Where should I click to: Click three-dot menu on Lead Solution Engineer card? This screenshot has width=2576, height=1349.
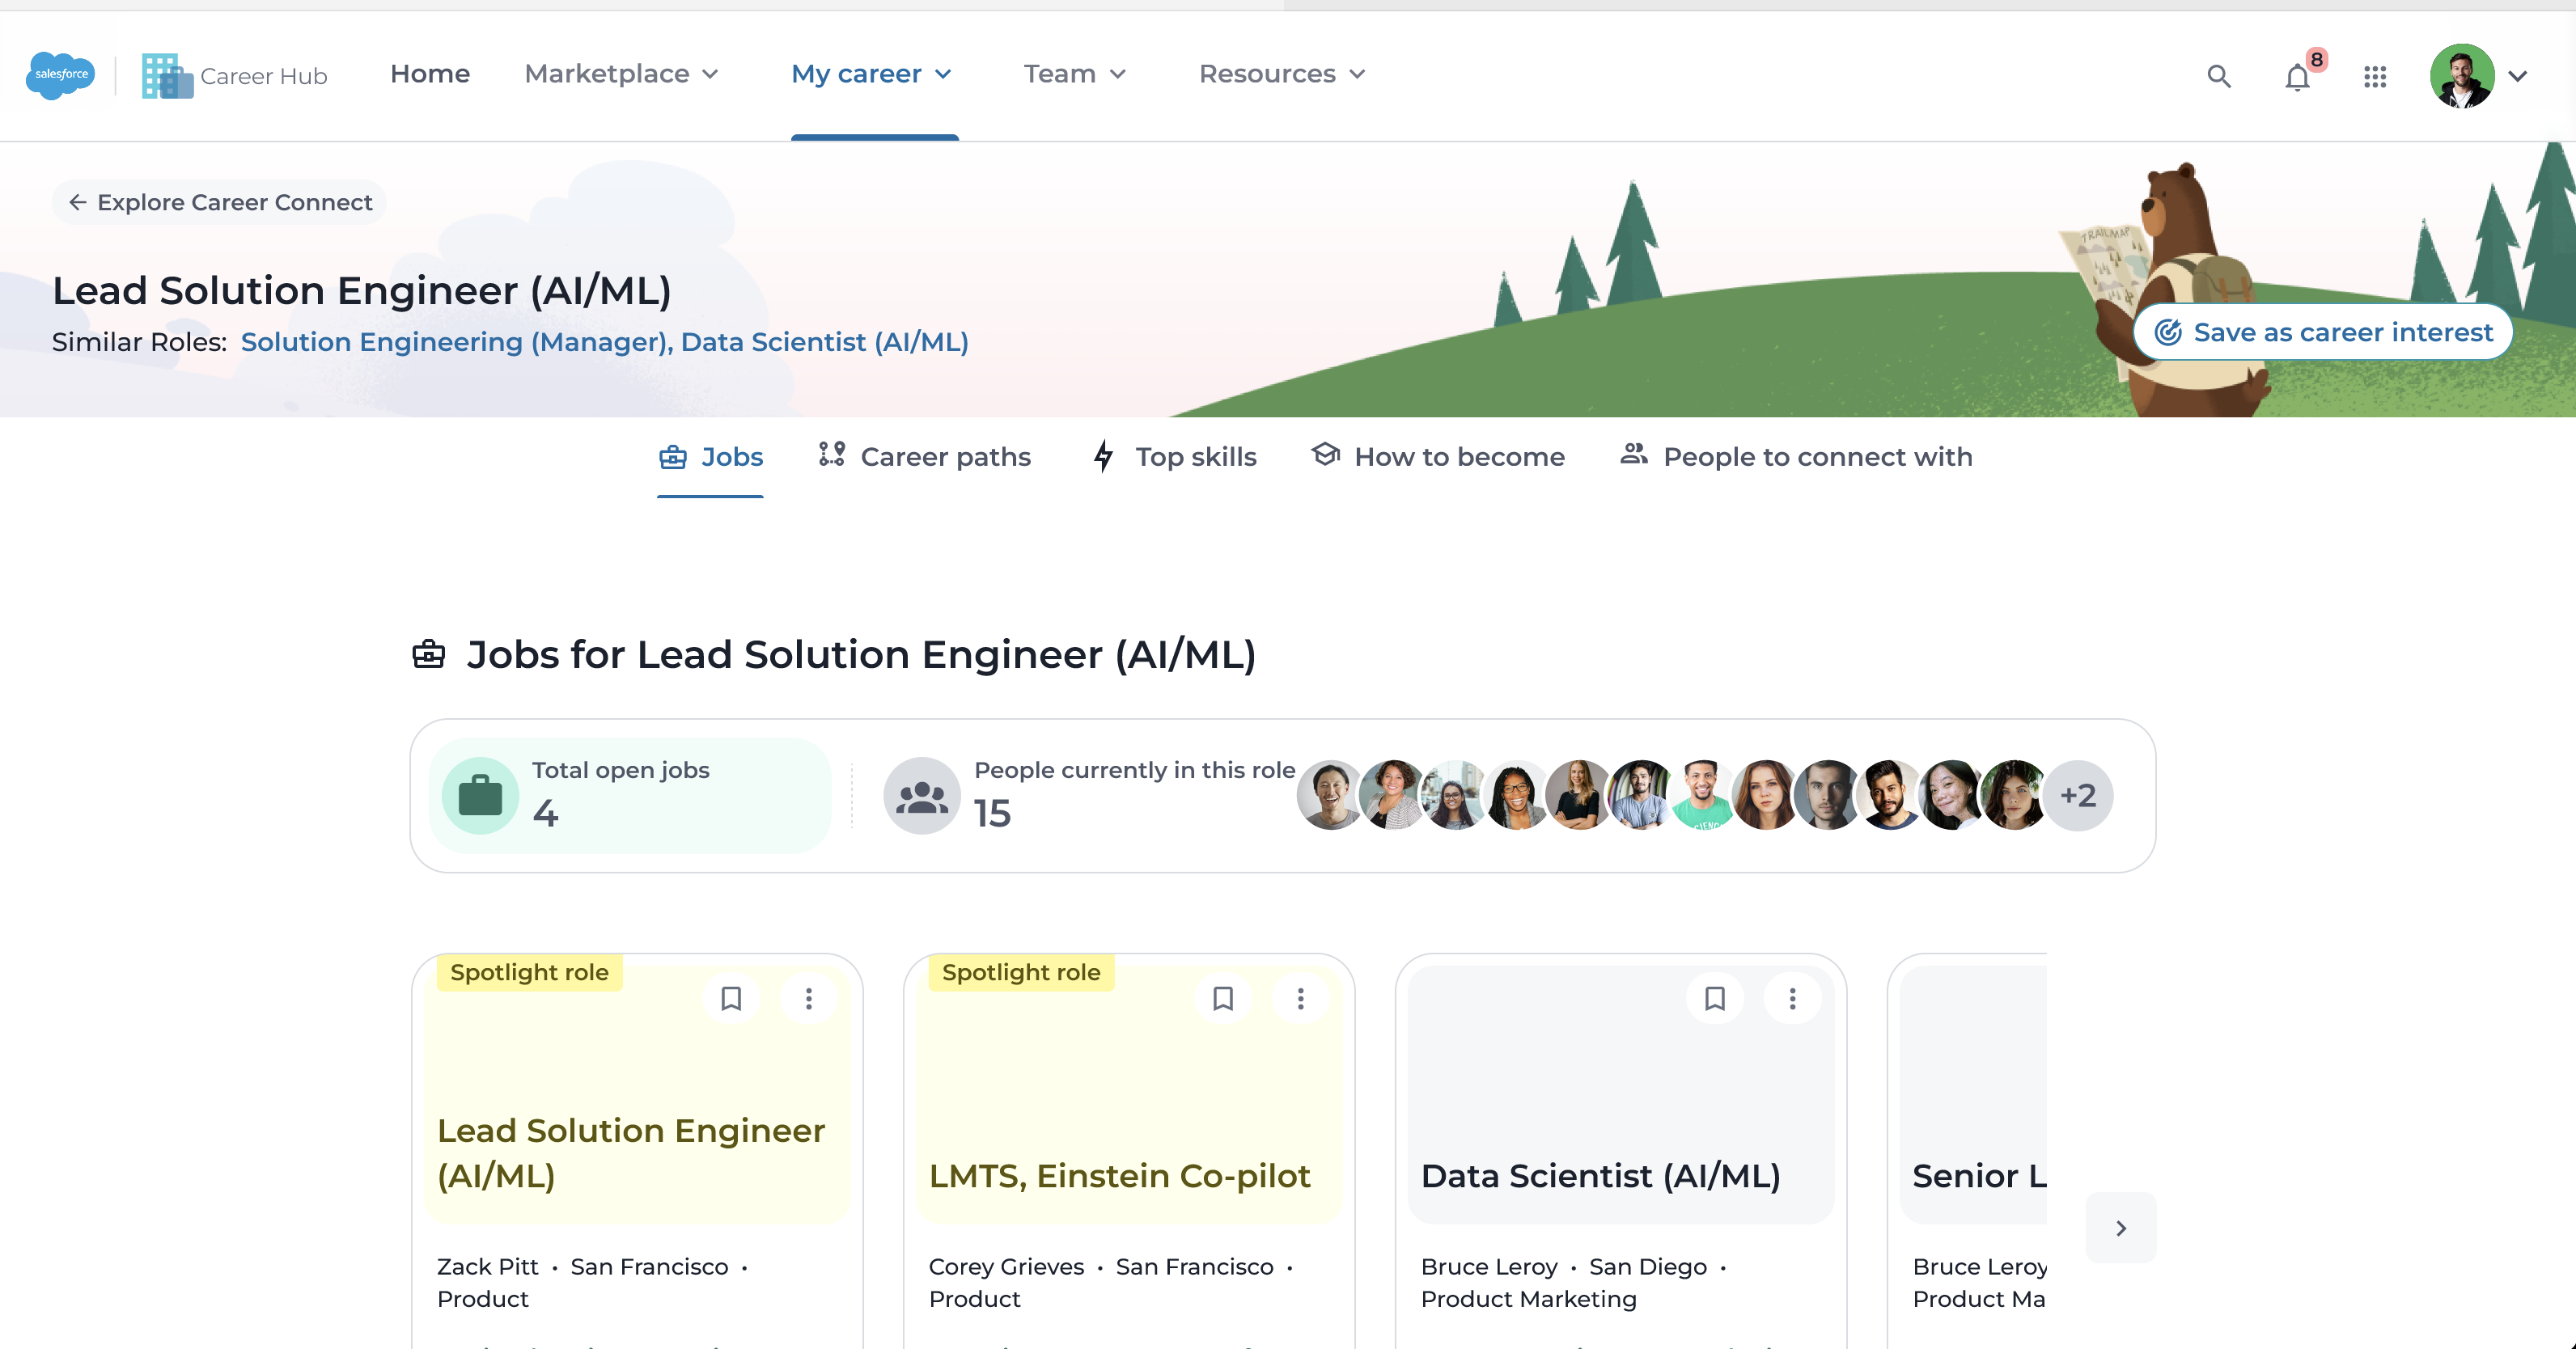[x=808, y=998]
